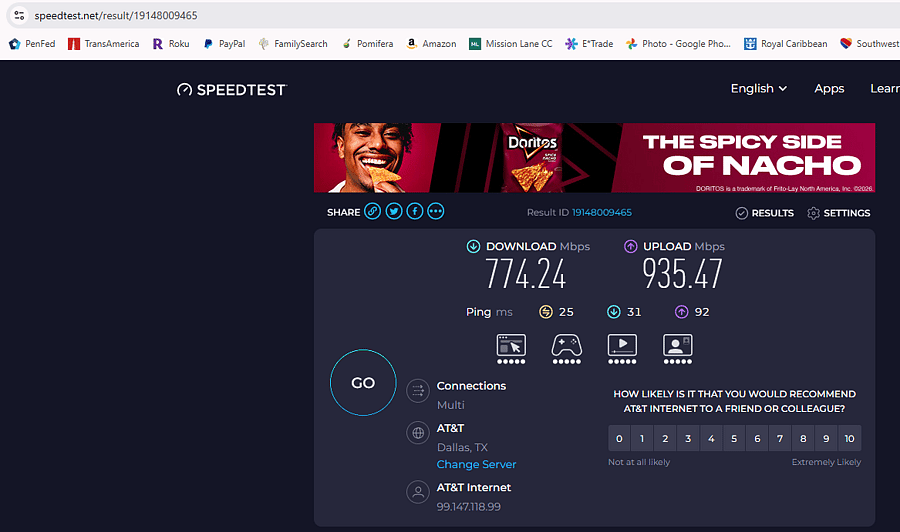The height and width of the screenshot is (532, 900).
Task: Open the Amazon bookmark
Action: [431, 44]
